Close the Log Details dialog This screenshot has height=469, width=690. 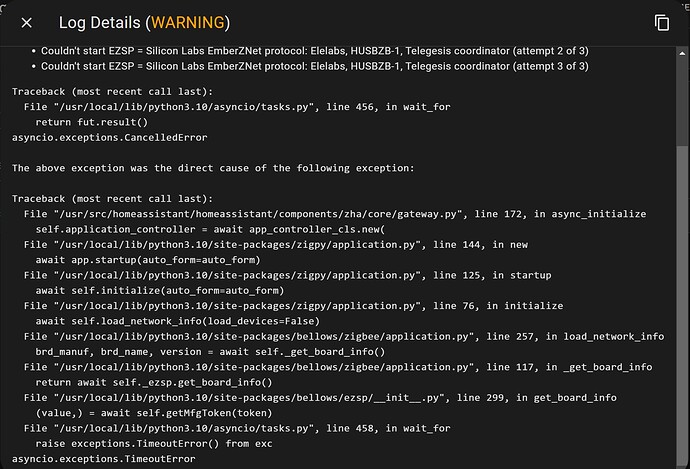tap(27, 22)
